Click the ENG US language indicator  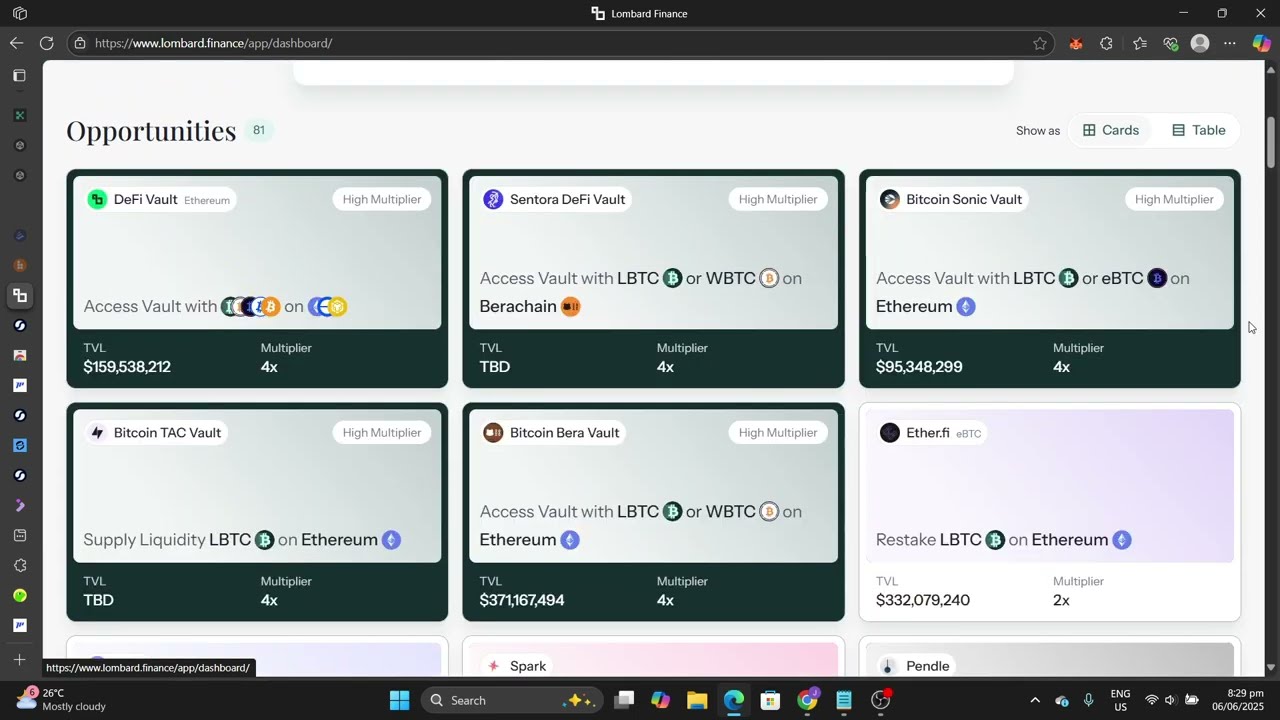(1121, 700)
